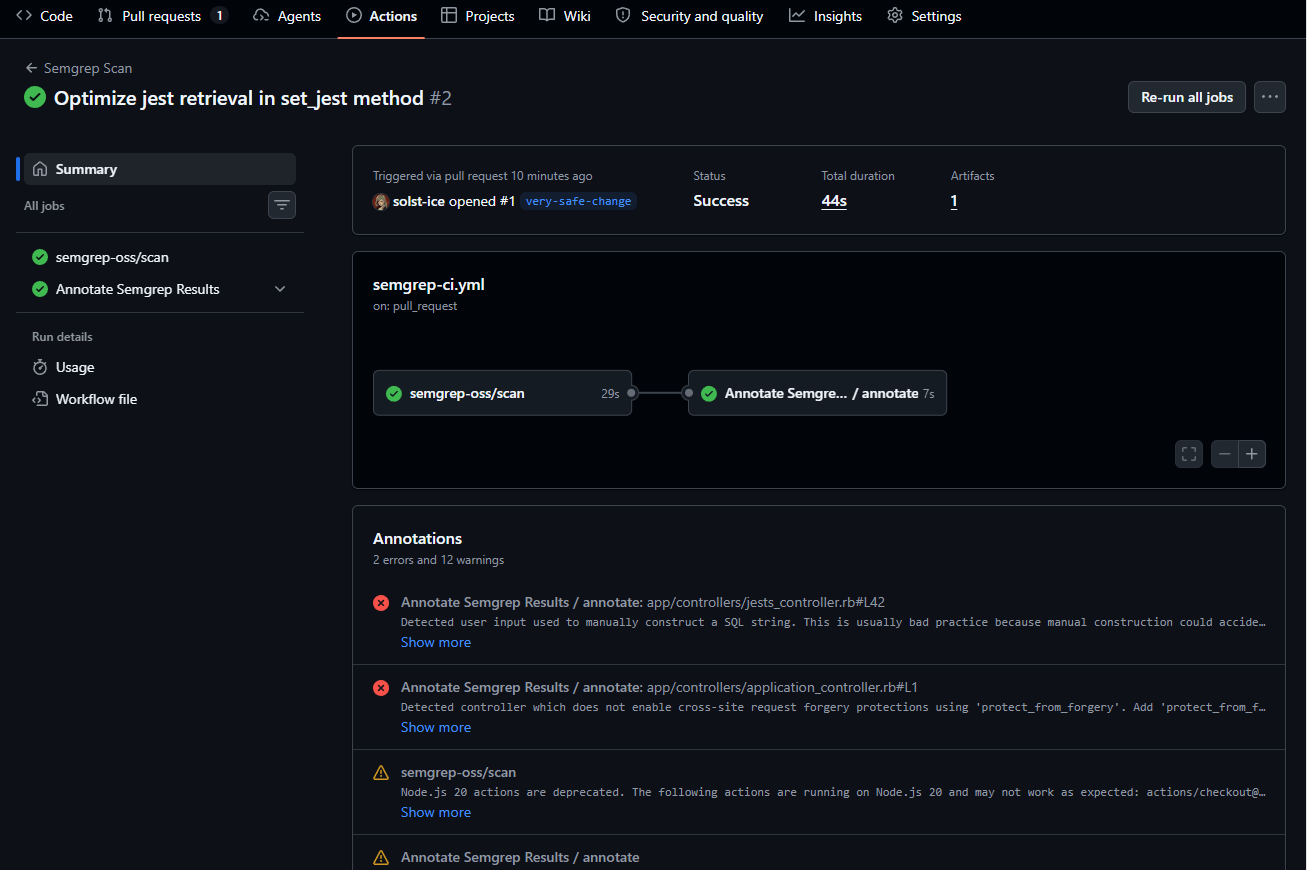
Task: Switch to the Pull requests tab
Action: coord(162,16)
